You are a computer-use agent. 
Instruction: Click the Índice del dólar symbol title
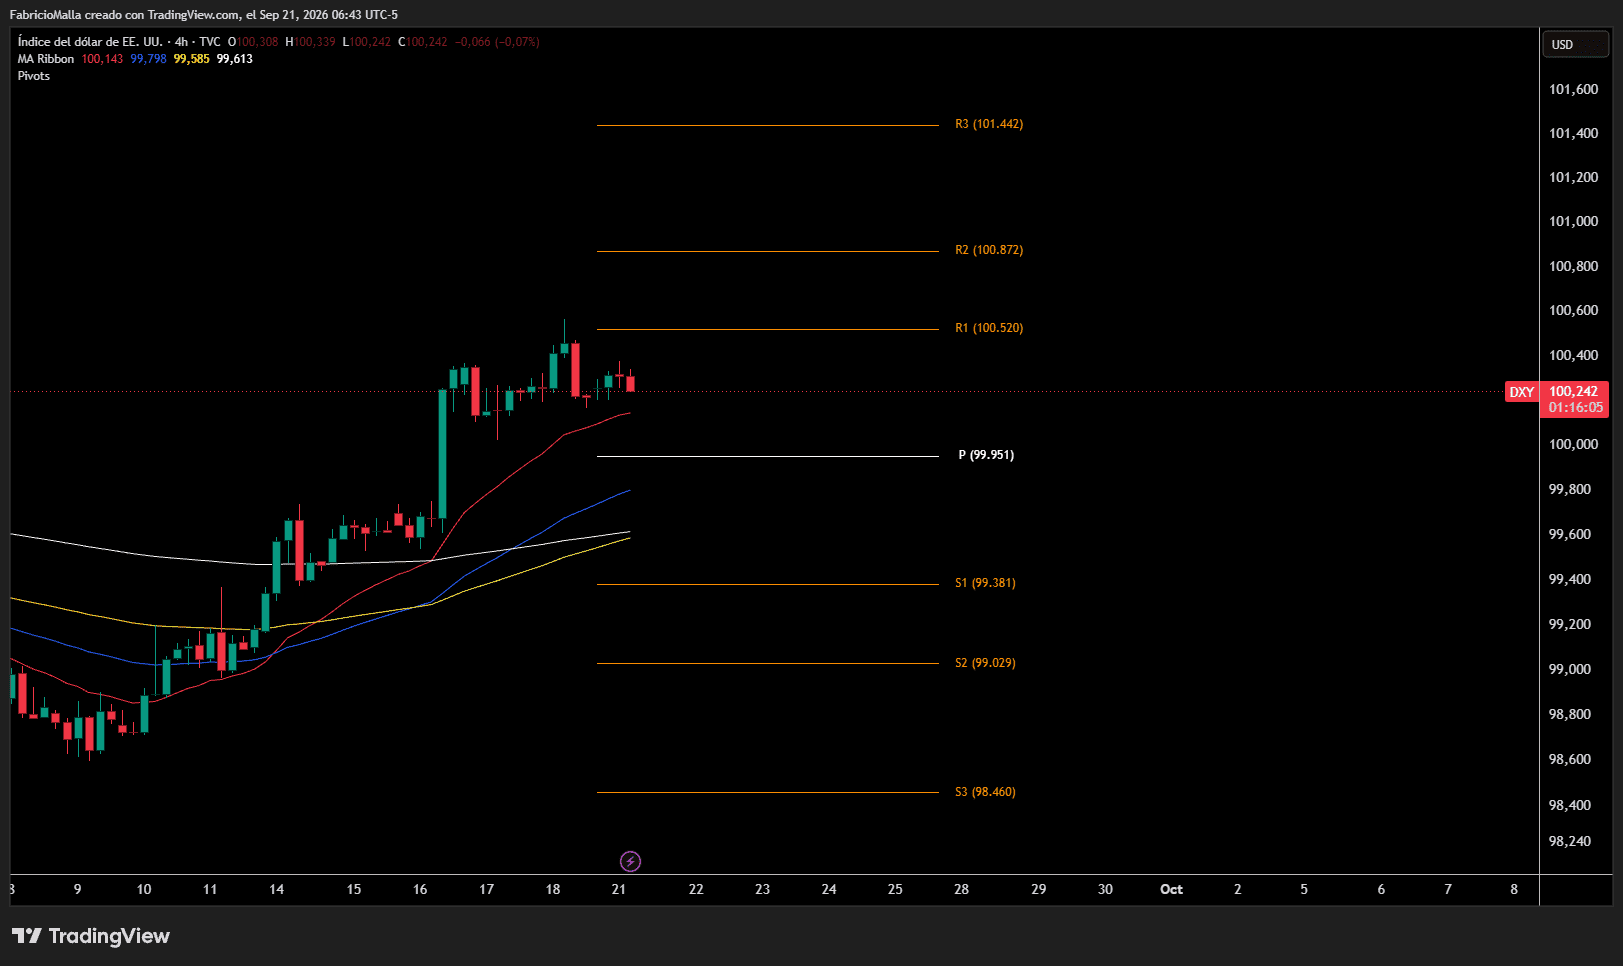90,42
